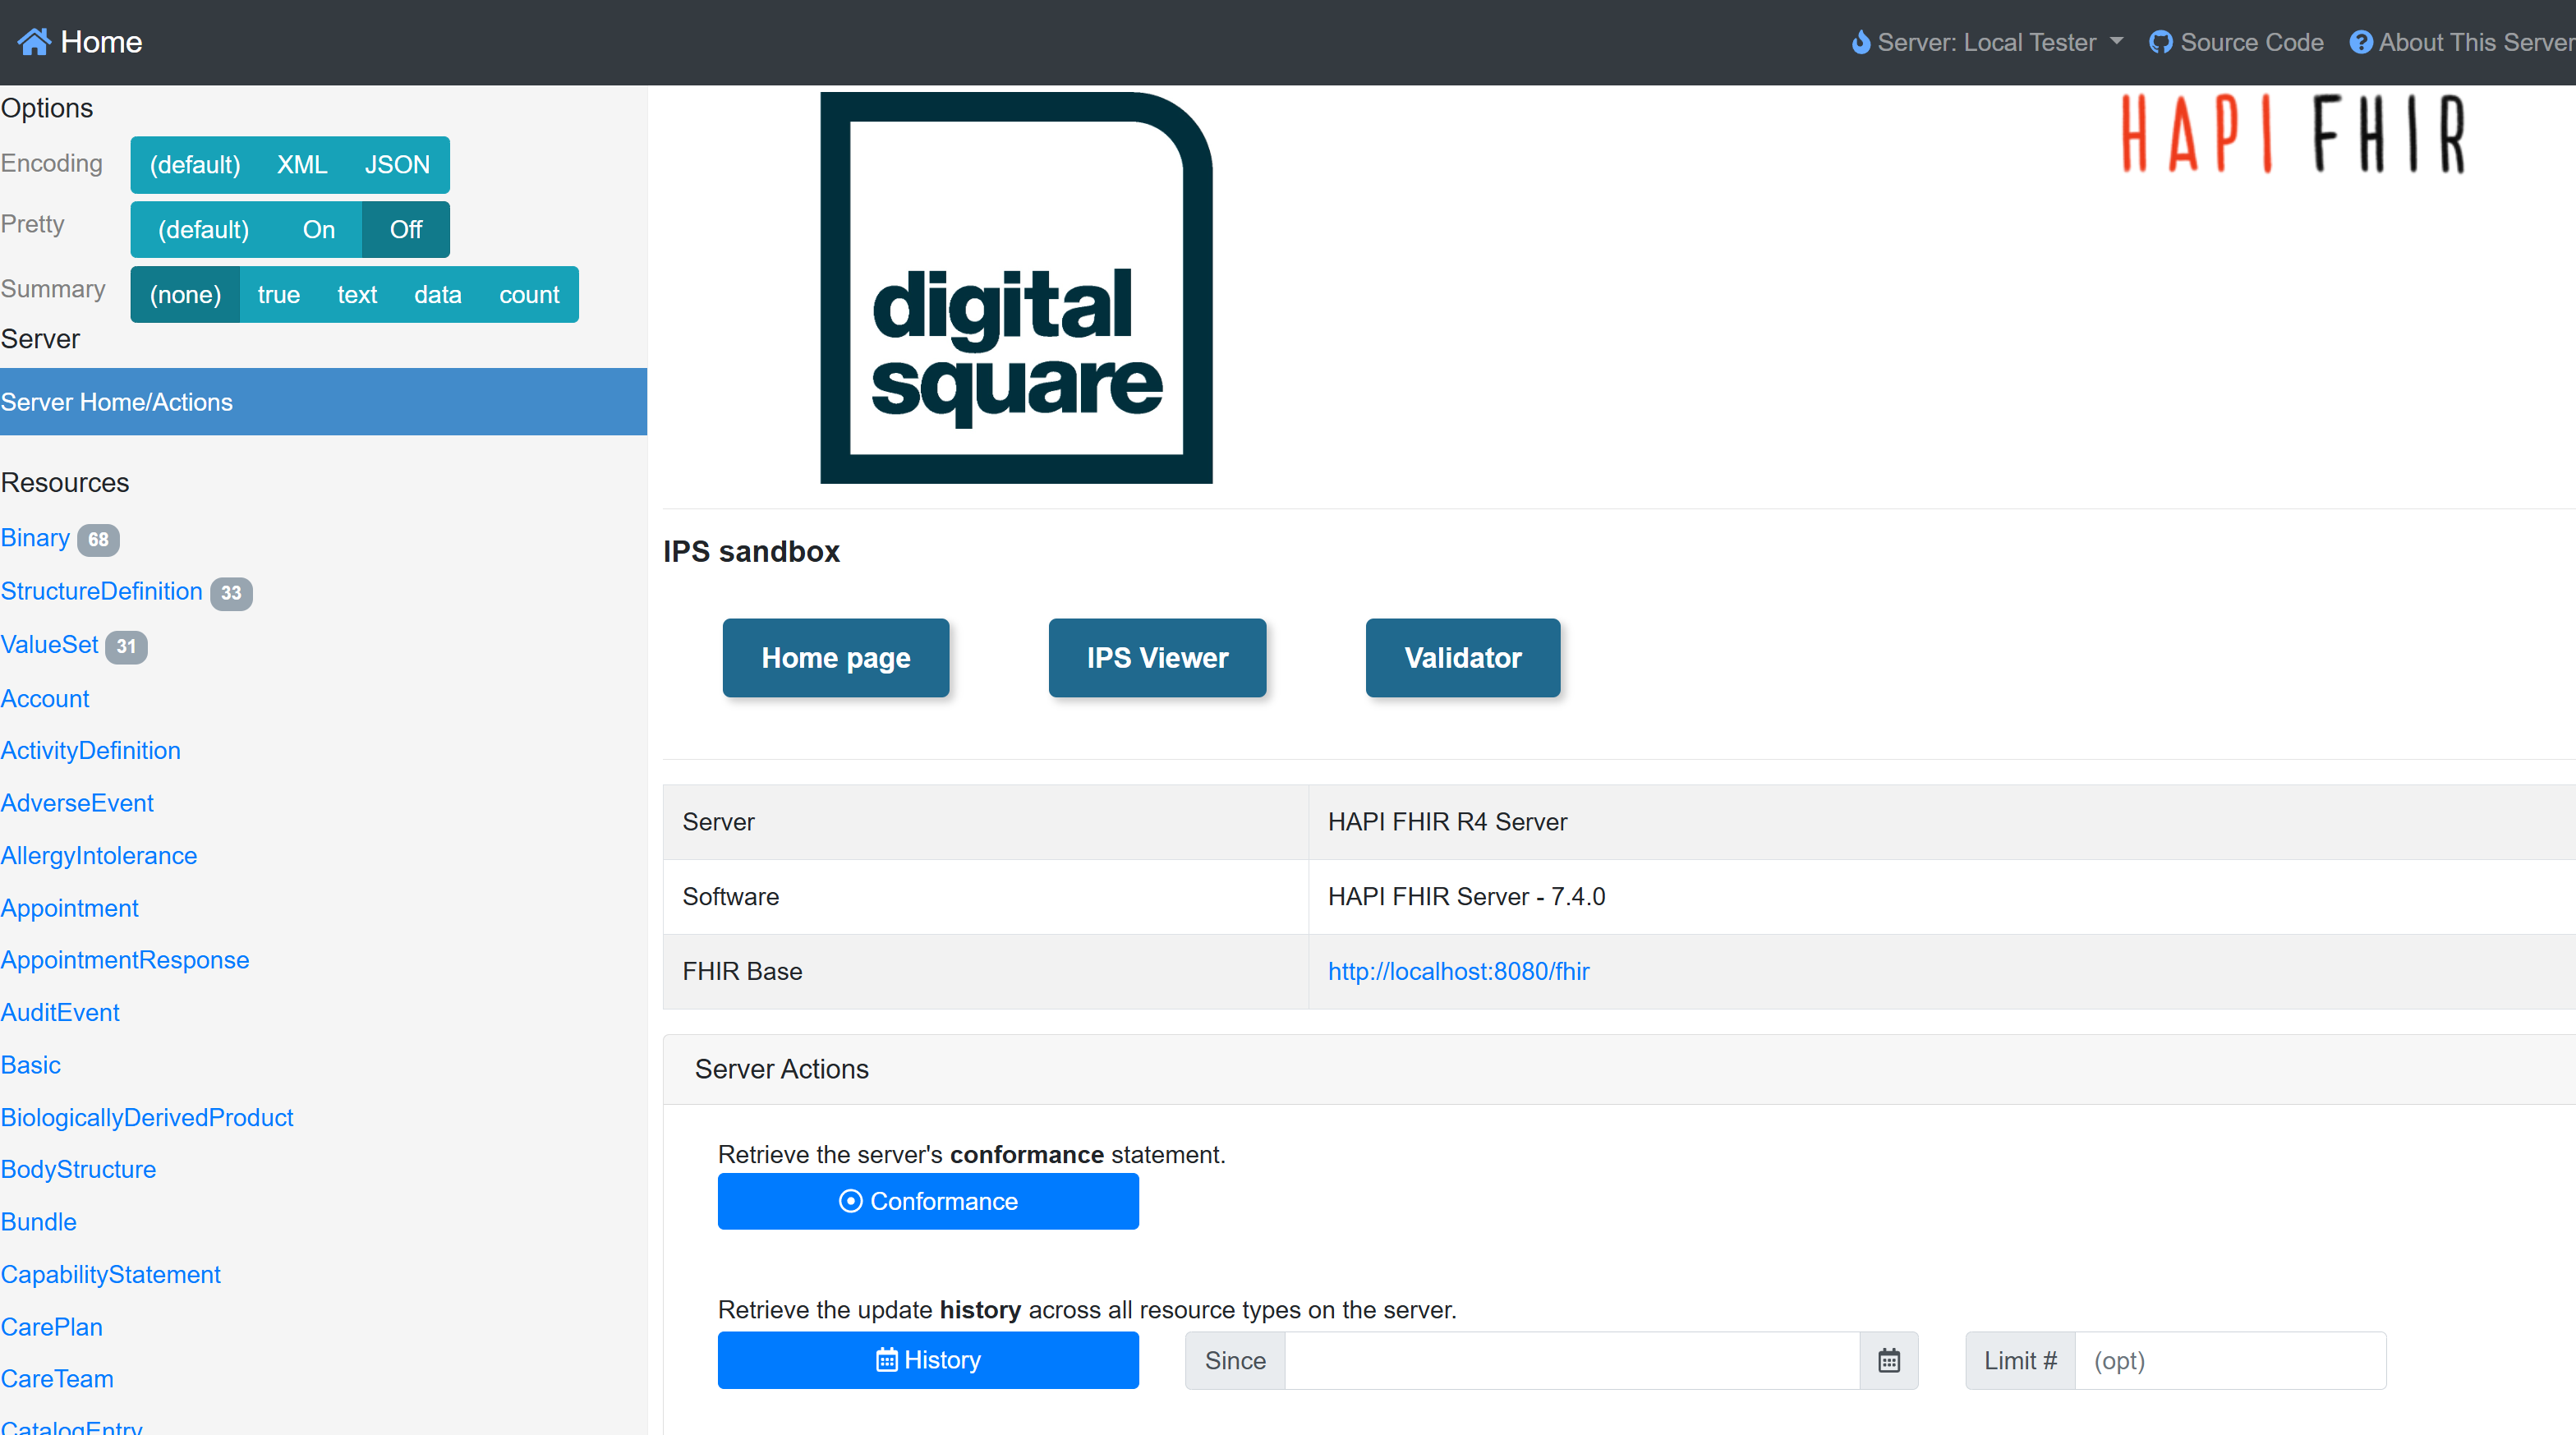Open the IPS Viewer button
The height and width of the screenshot is (1435, 2576).
coord(1157,658)
